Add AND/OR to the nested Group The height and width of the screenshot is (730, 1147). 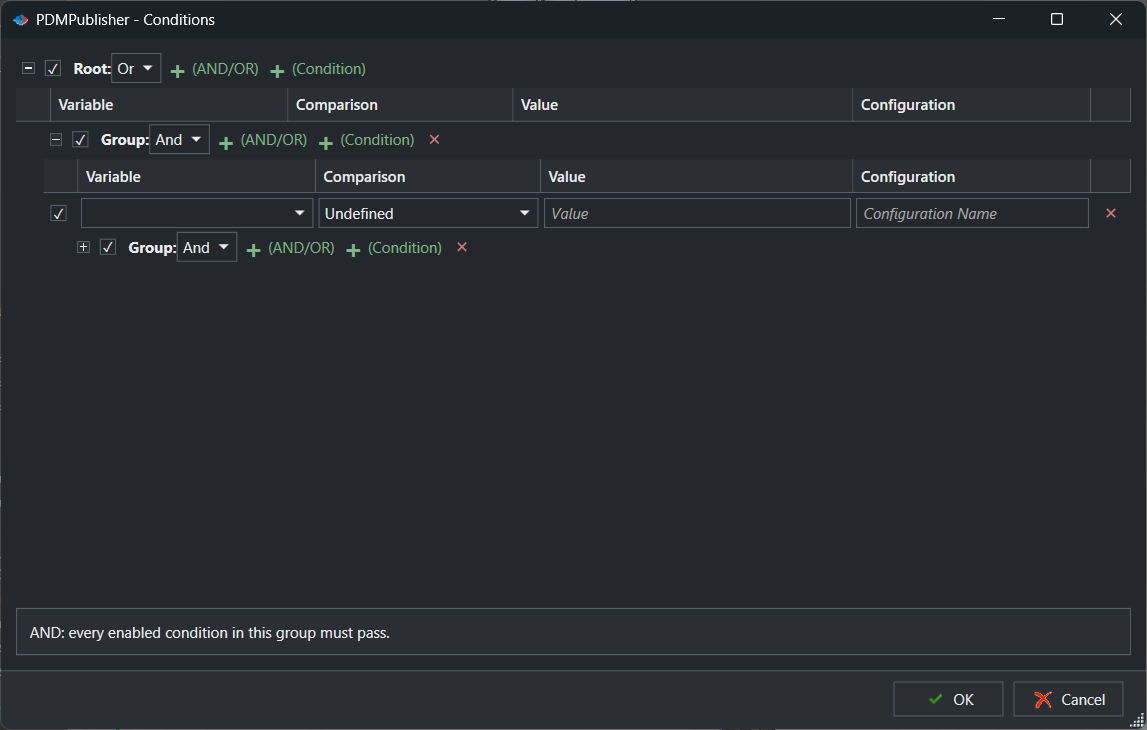coord(290,248)
